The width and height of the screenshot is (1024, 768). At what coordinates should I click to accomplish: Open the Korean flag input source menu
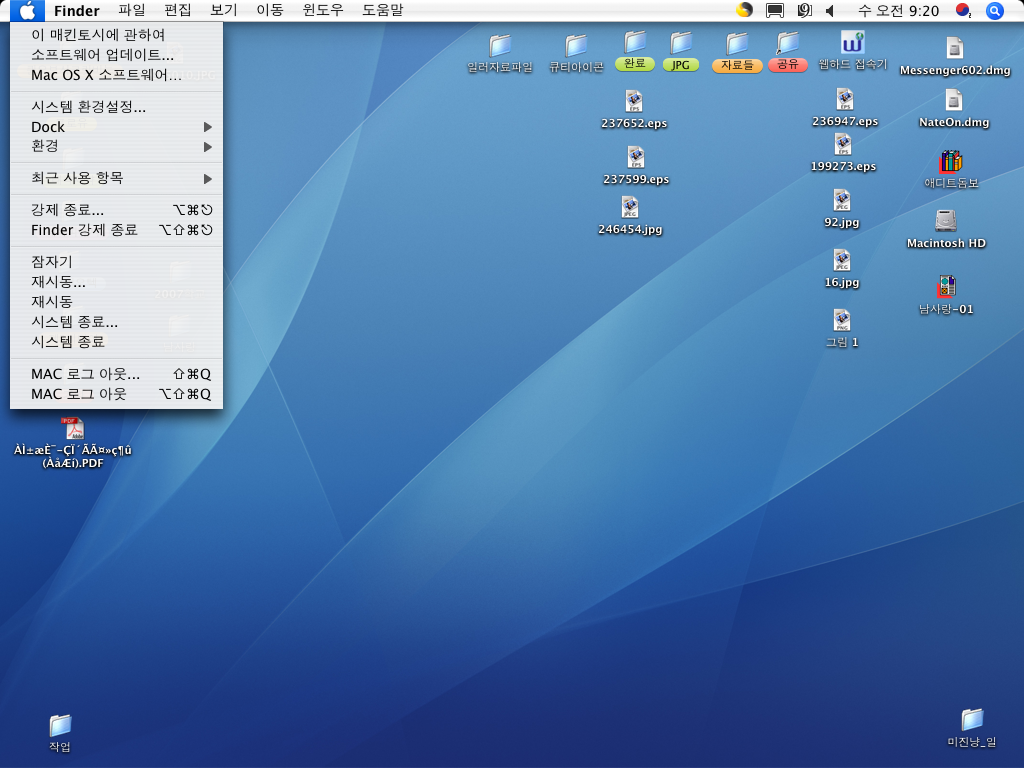click(x=963, y=11)
